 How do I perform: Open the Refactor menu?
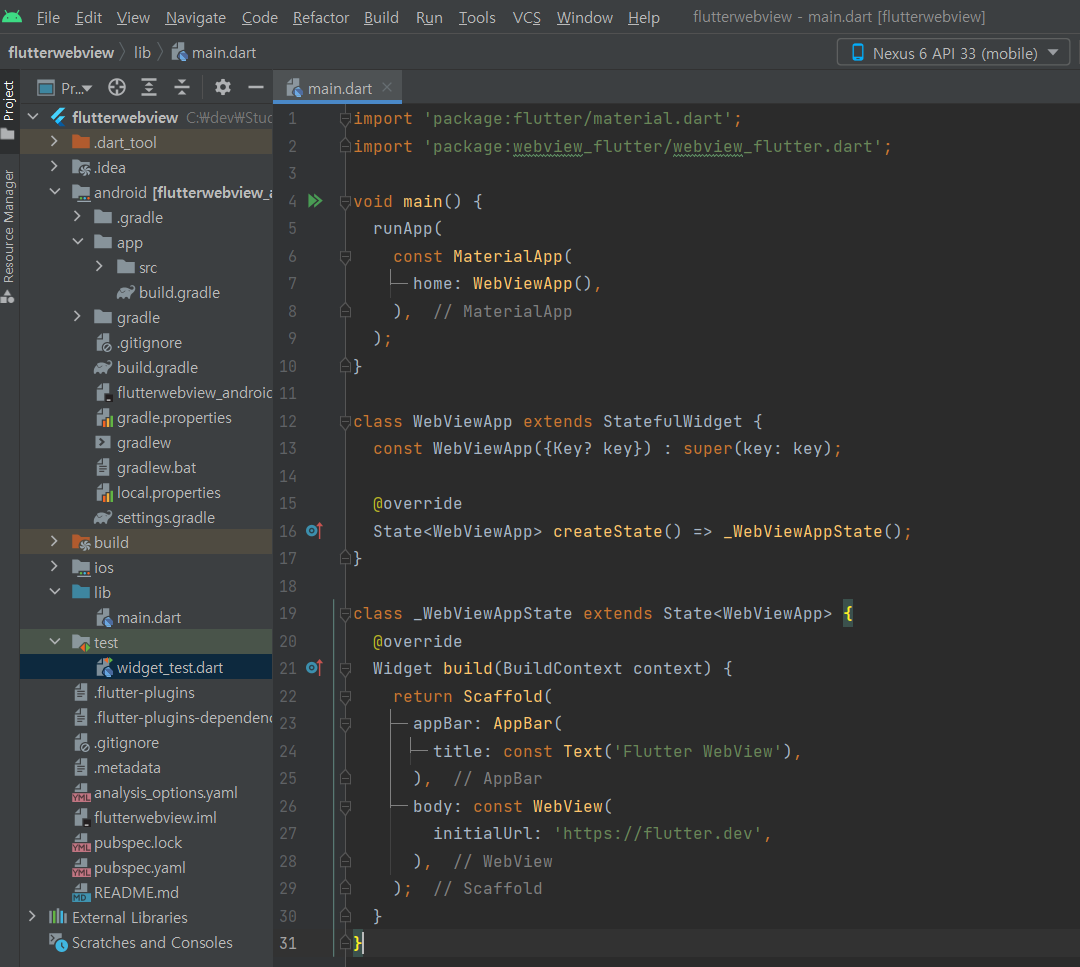(321, 17)
